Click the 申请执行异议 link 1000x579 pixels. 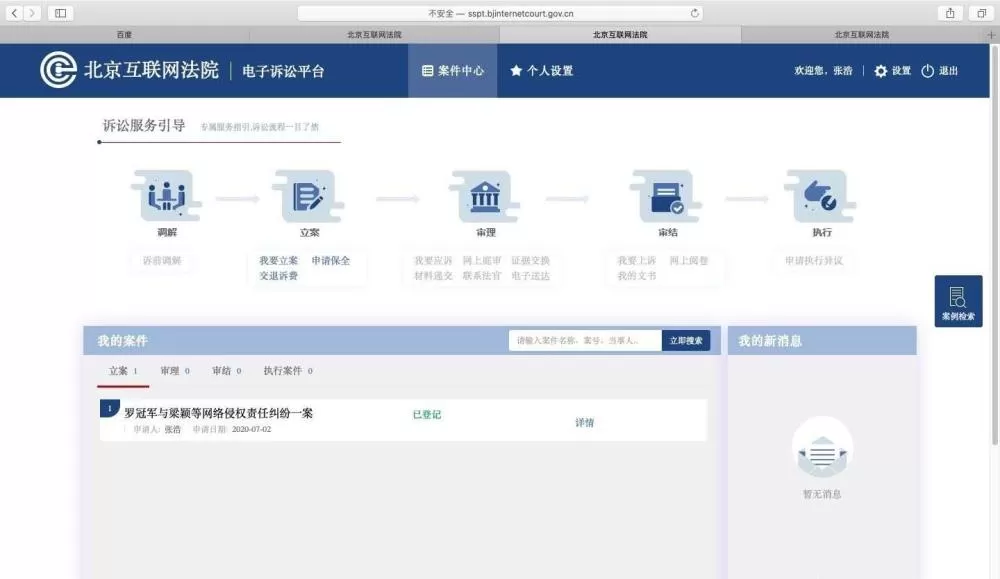point(814,261)
